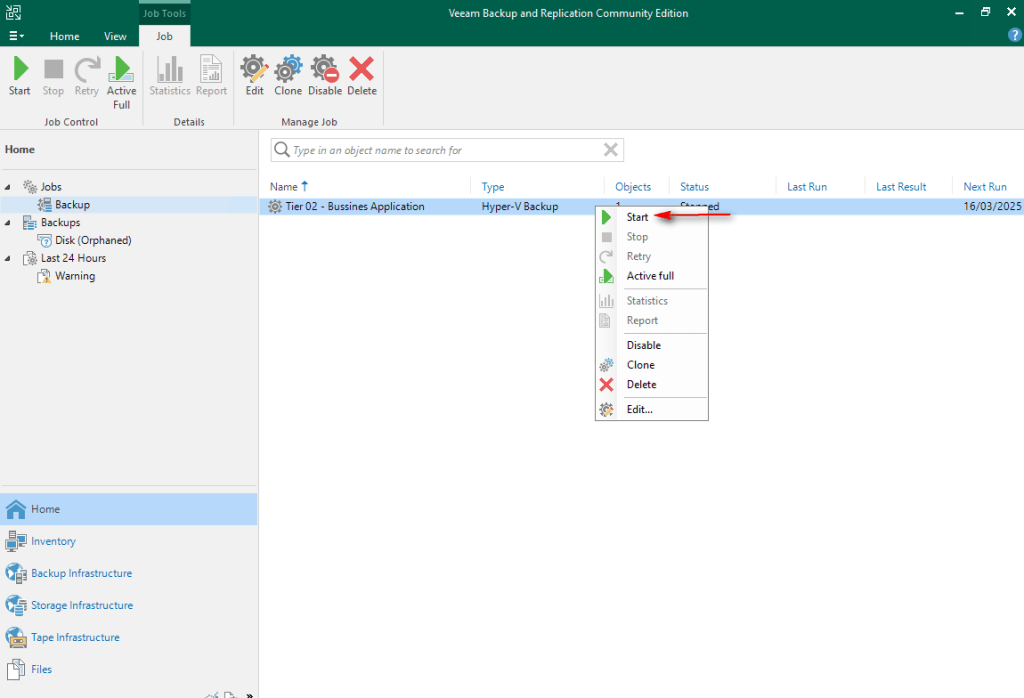The width and height of the screenshot is (1024, 698).
Task: Select Disk (Orphaned) in the tree
Action: tap(92, 240)
